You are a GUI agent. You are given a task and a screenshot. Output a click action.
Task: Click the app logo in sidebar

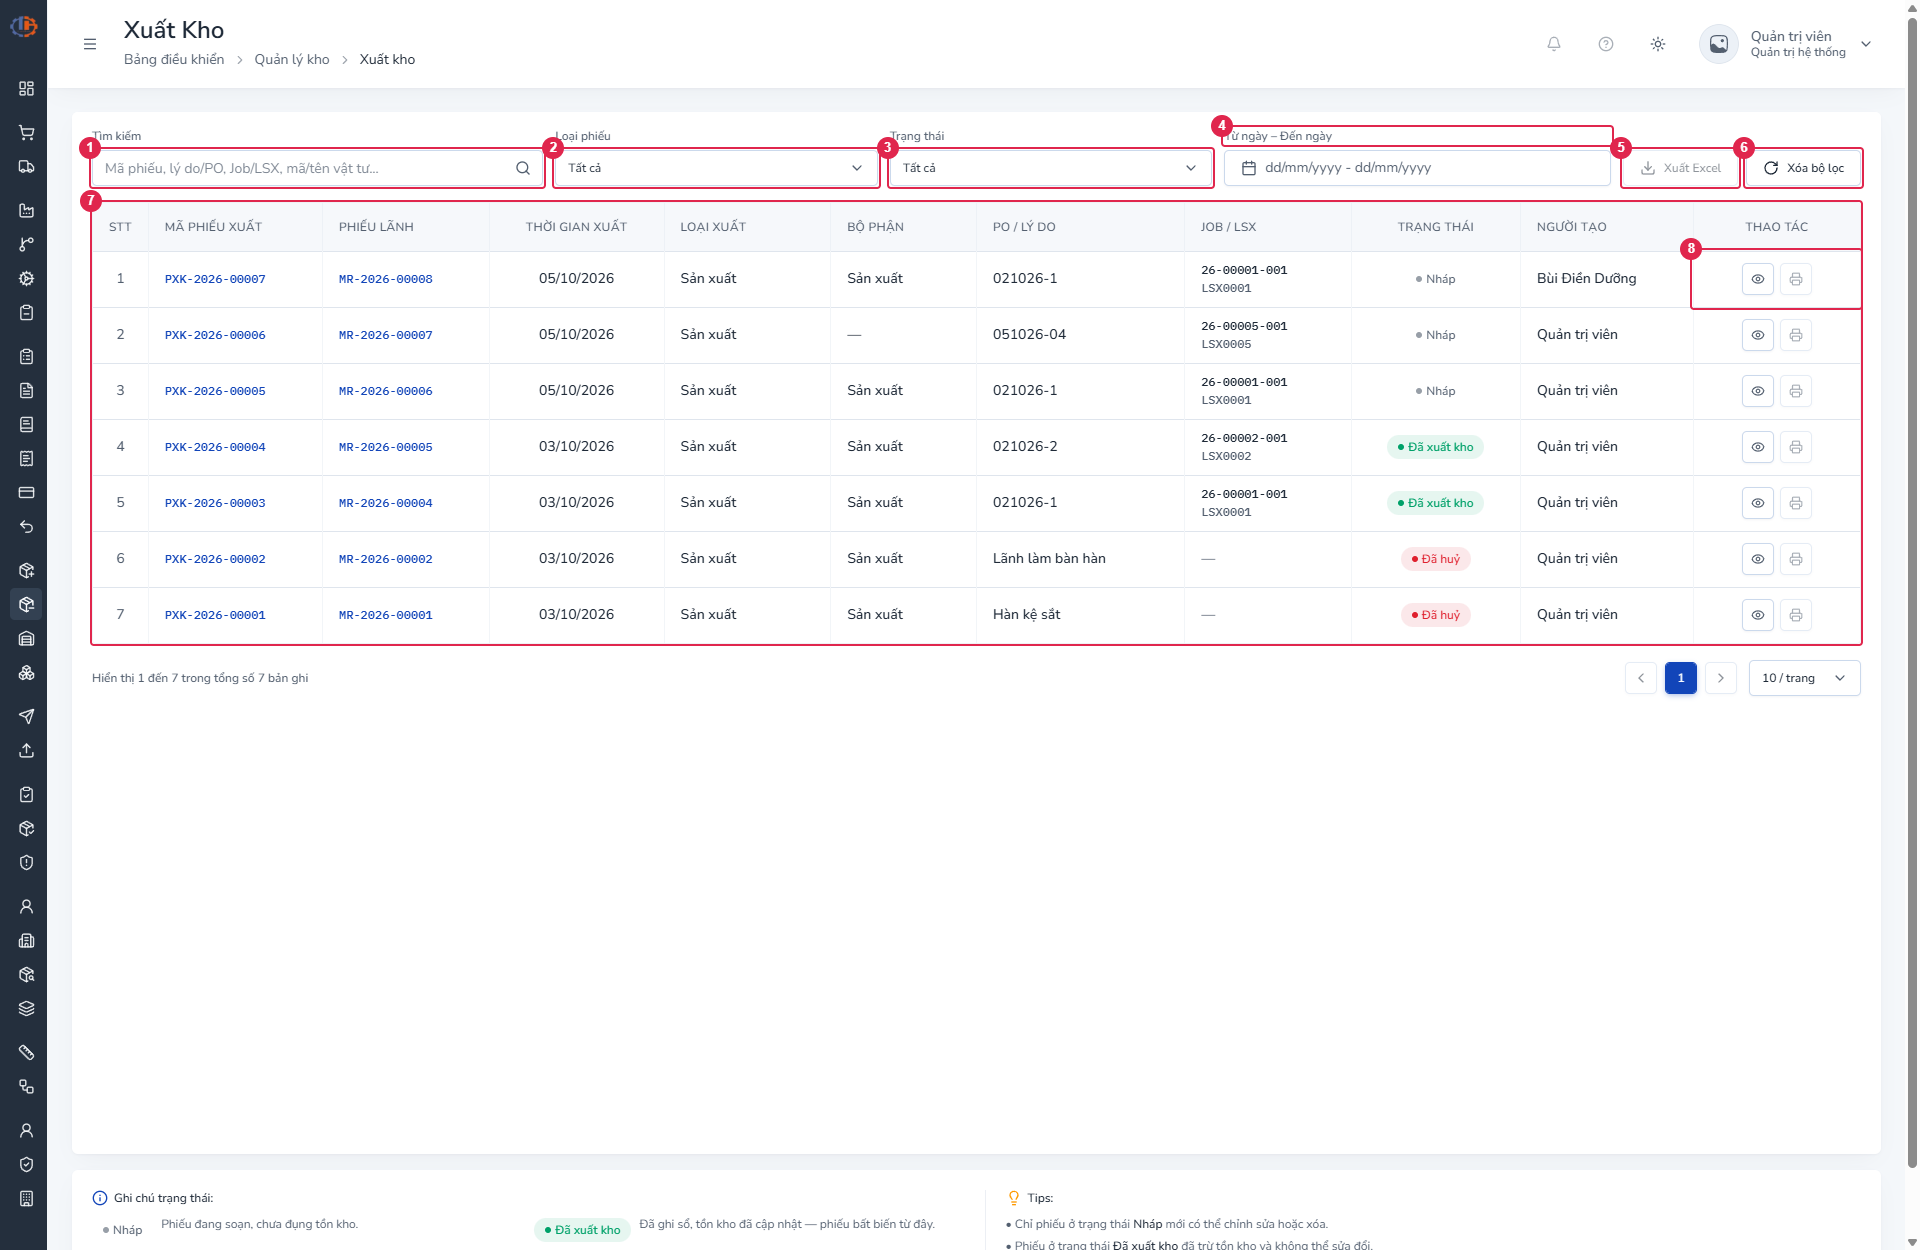[23, 27]
